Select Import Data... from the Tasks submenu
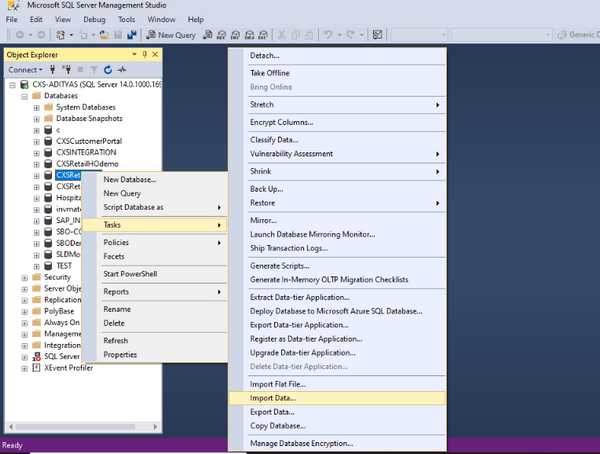Viewport: 600px width, 454px height. [x=337, y=398]
